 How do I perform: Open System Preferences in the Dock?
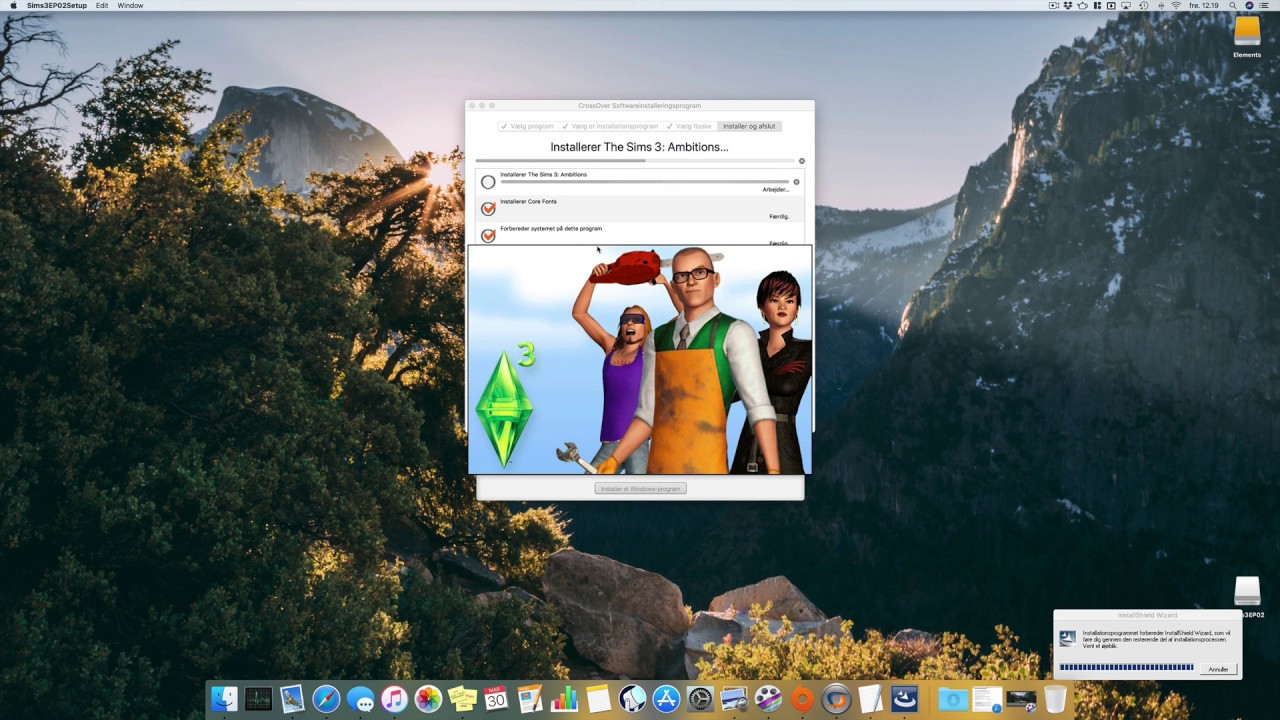pyautogui.click(x=700, y=699)
